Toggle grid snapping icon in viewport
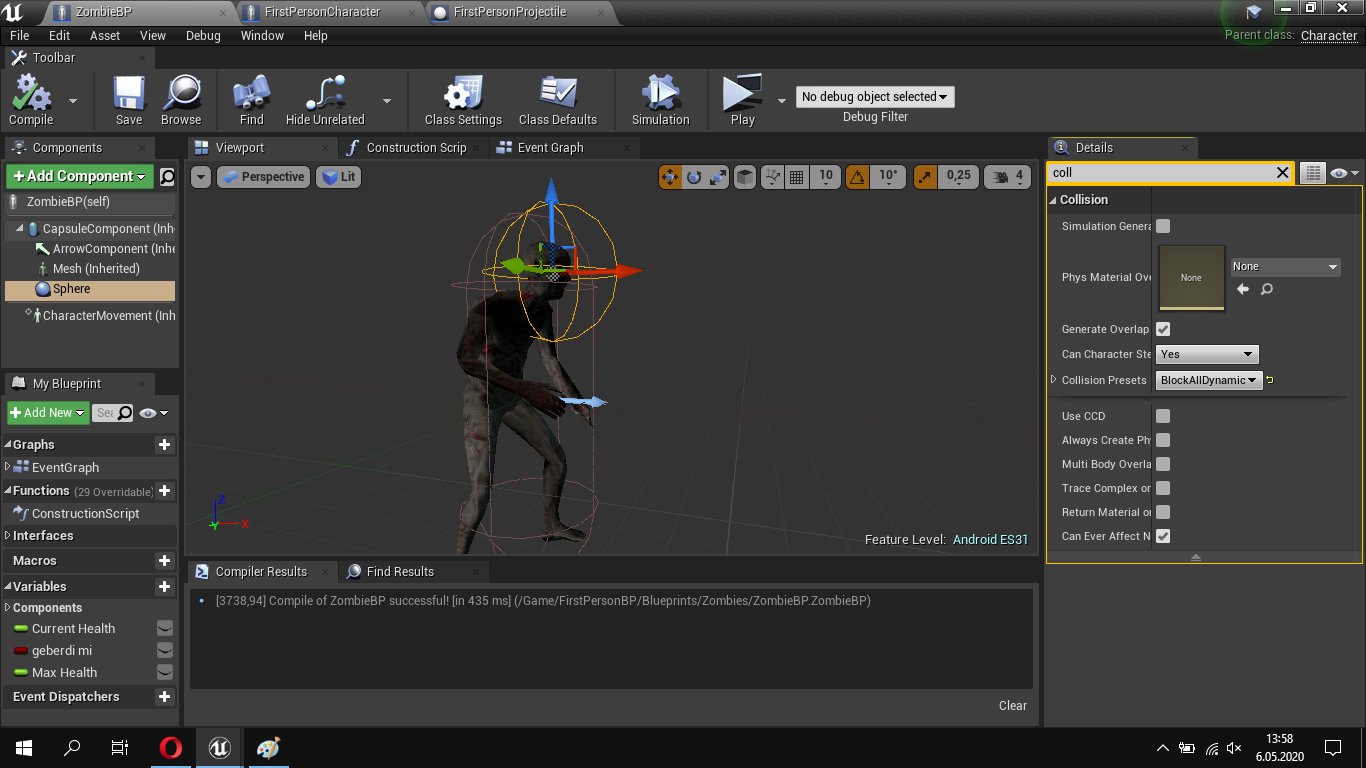The width and height of the screenshot is (1366, 768). click(797, 177)
